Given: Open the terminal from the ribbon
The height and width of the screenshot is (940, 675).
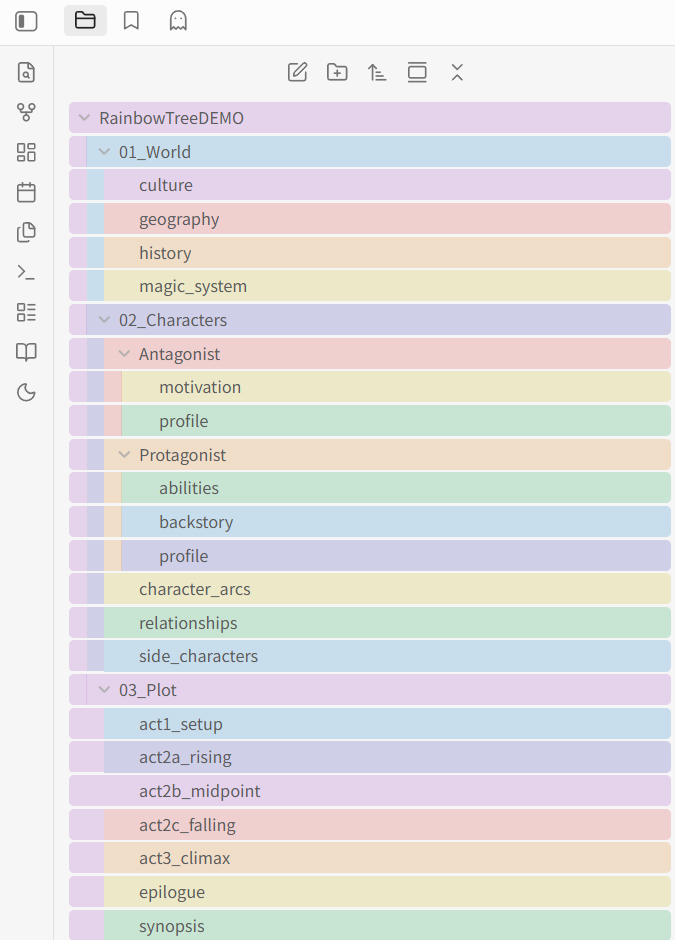Looking at the screenshot, I should [25, 272].
